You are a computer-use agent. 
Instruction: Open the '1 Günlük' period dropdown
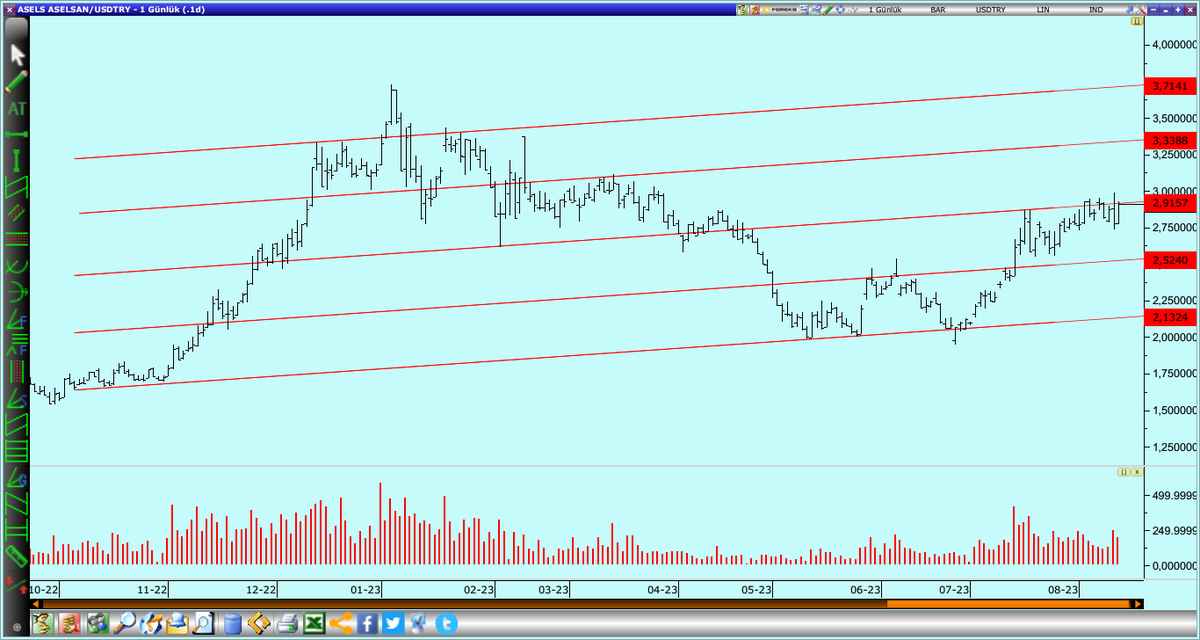click(885, 9)
